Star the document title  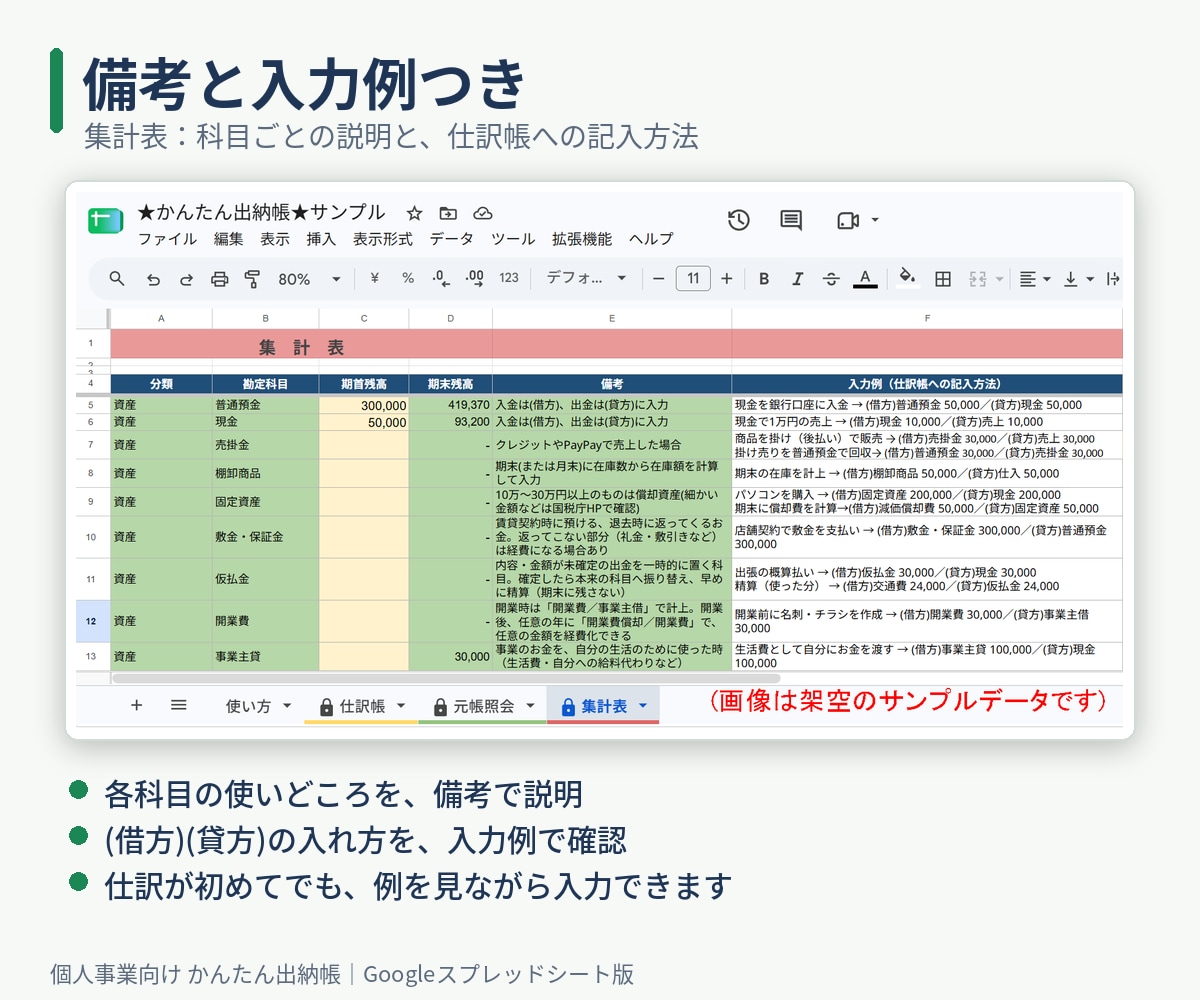coord(414,213)
